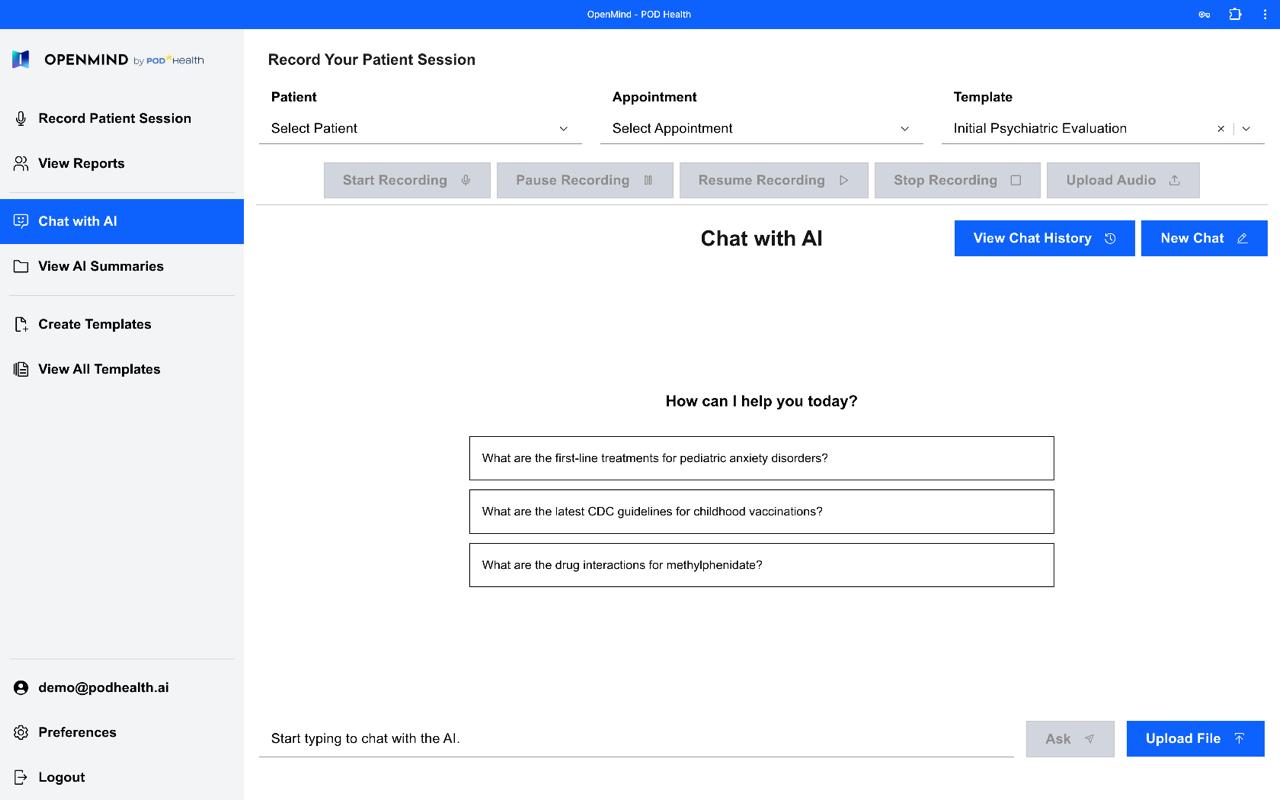This screenshot has width=1280, height=800.
Task: Open the extensions puzzle icon
Action: click(1235, 14)
